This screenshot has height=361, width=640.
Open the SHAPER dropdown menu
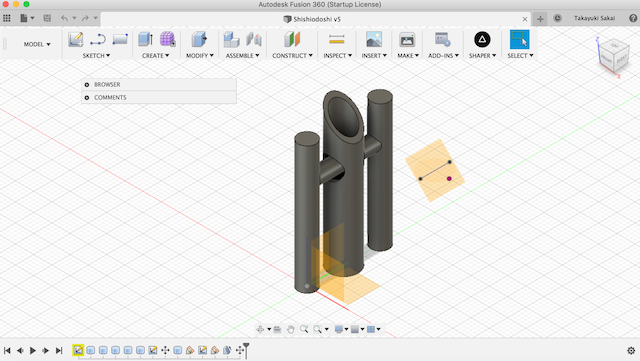tap(482, 56)
